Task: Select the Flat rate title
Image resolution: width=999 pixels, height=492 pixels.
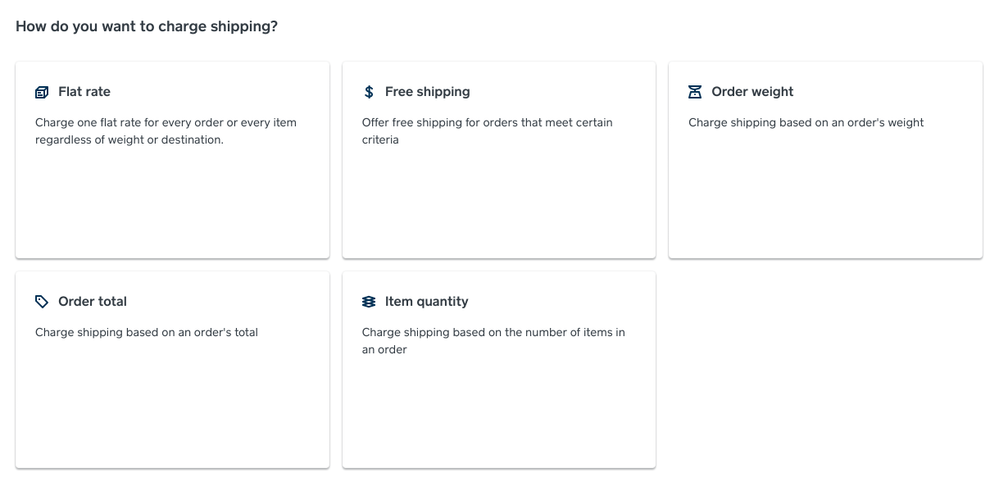Action: 84,92
